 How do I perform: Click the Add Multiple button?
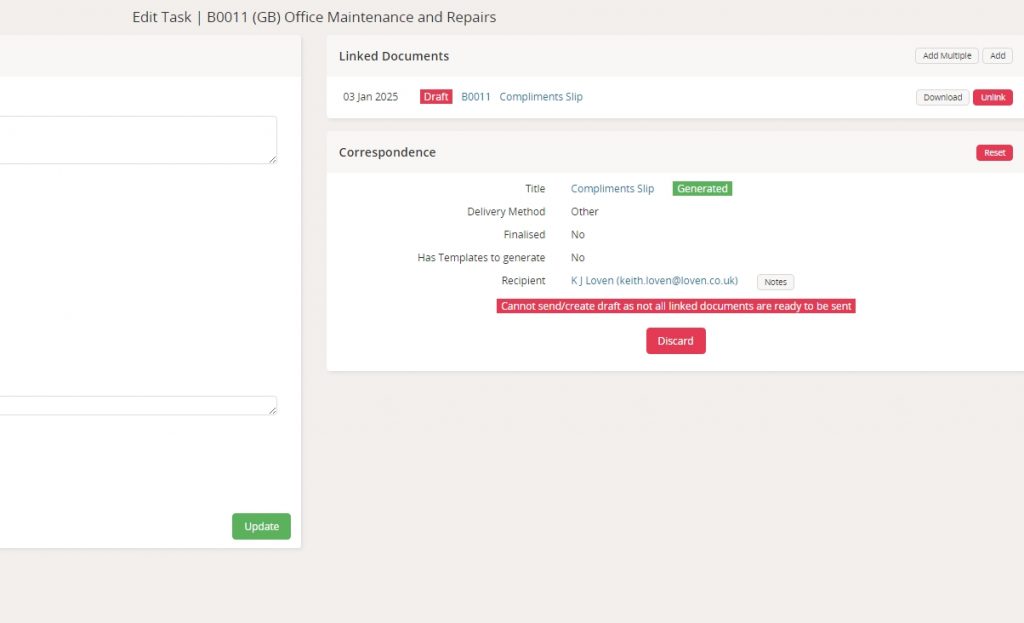(946, 56)
